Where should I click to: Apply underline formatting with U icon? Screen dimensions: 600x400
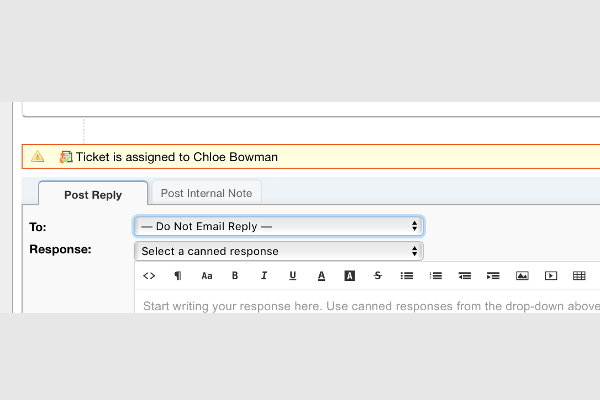292,276
